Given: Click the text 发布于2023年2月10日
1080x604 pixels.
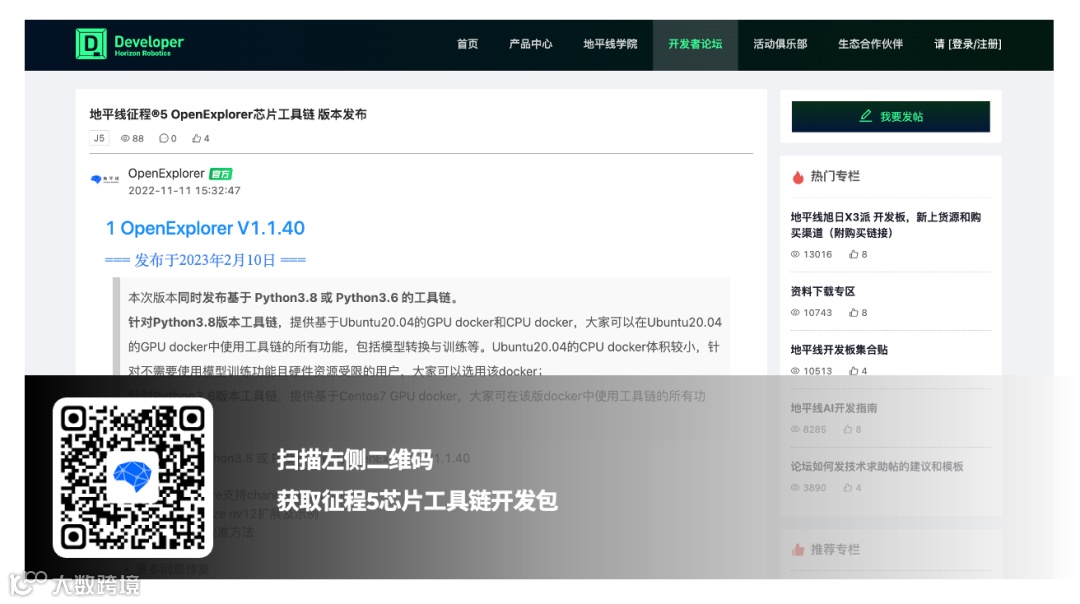Looking at the screenshot, I should (205, 260).
